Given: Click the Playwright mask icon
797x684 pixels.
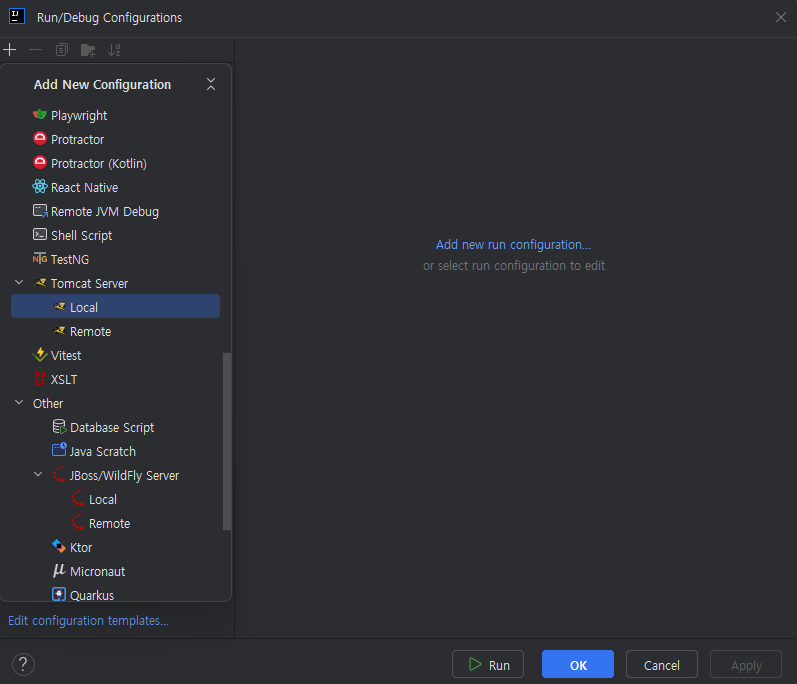Looking at the screenshot, I should click(40, 115).
